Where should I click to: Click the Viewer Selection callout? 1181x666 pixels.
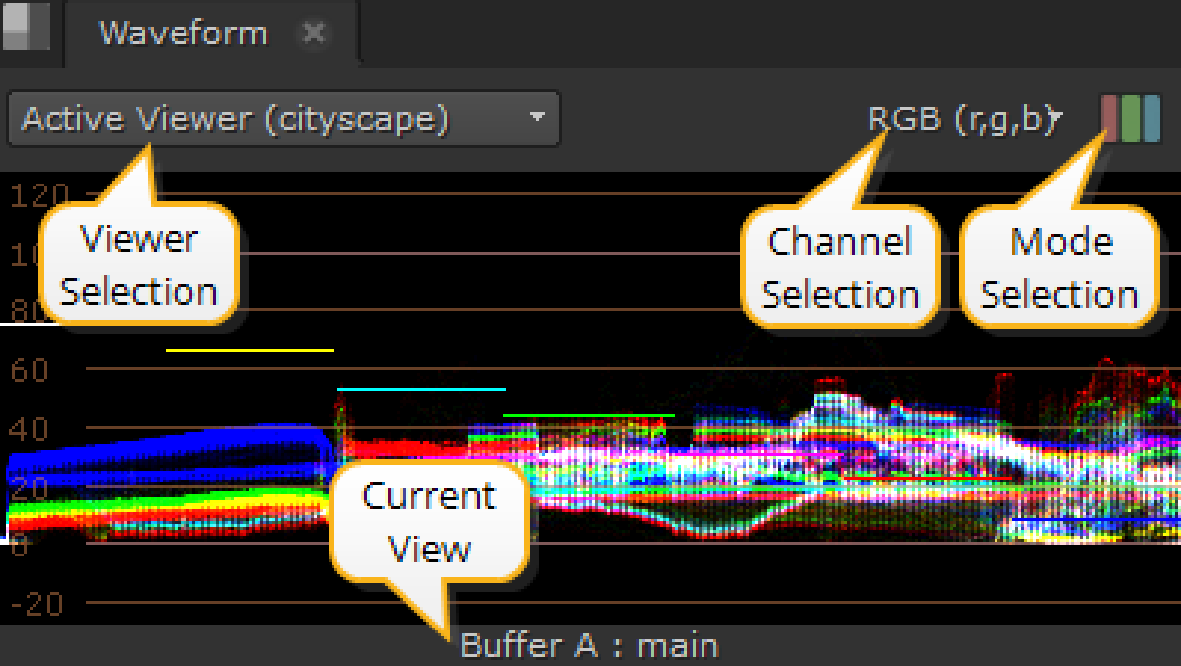coord(139,266)
